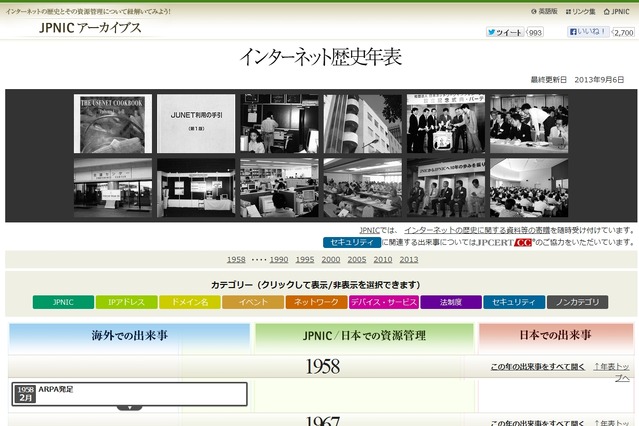Viewport: 639px width, 426px height.
Task: Open all events for year 1958
Action: [x=538, y=367]
